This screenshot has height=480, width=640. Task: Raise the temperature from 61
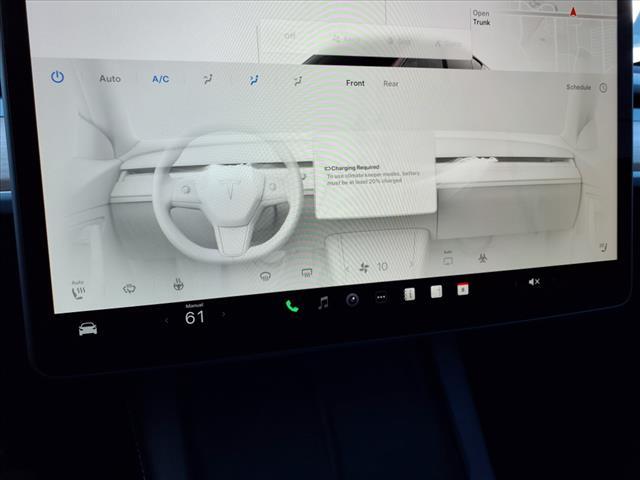point(224,314)
